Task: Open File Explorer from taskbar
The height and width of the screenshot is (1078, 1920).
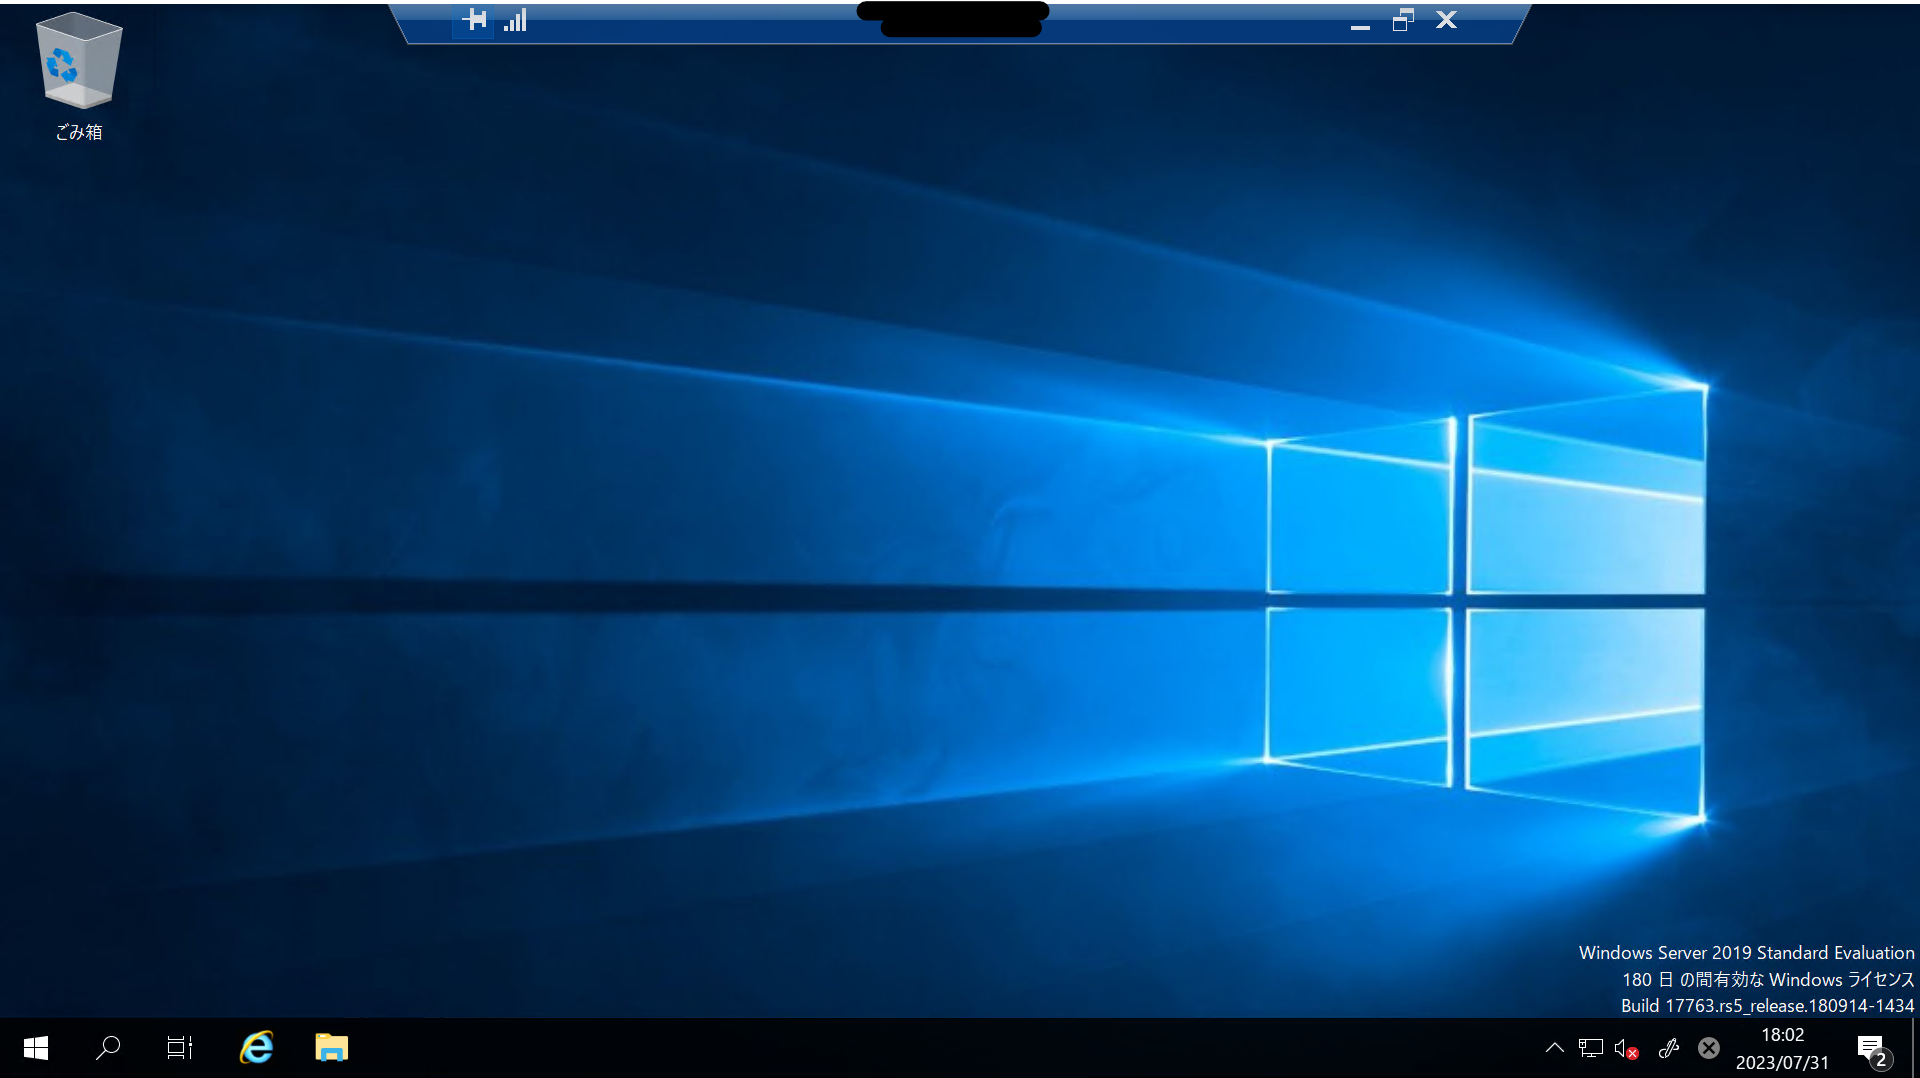Action: [331, 1048]
